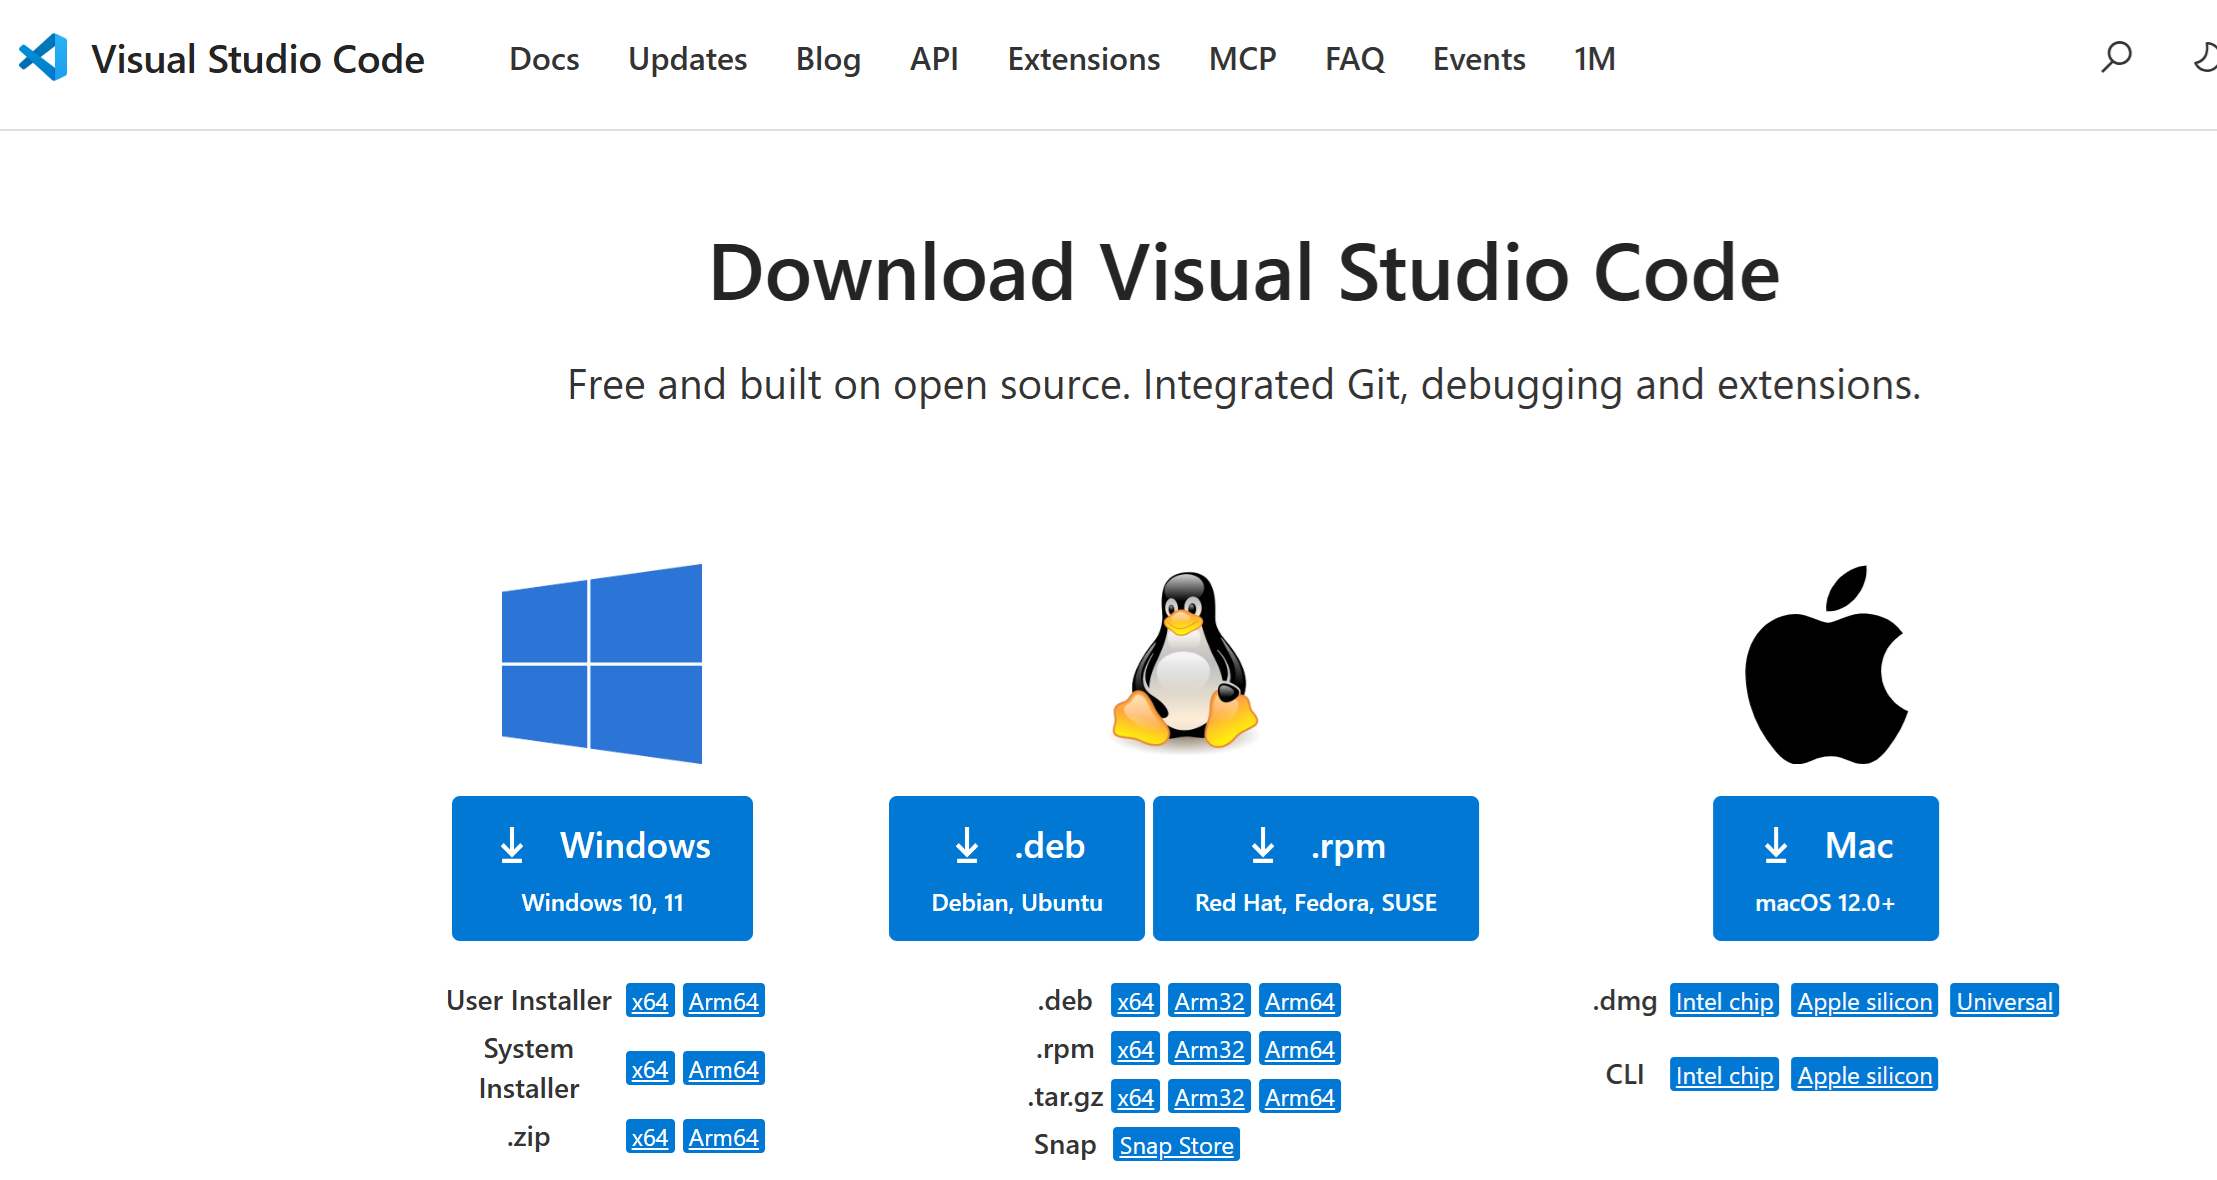
Task: Click the .deb Debian, Ubuntu download button
Action: 1017,868
